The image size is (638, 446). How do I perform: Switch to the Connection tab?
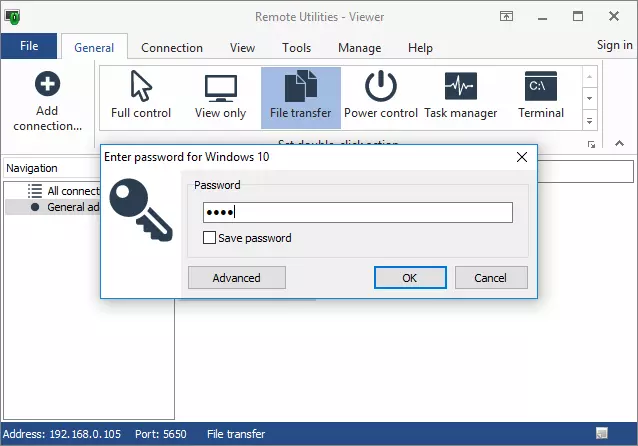(x=172, y=47)
